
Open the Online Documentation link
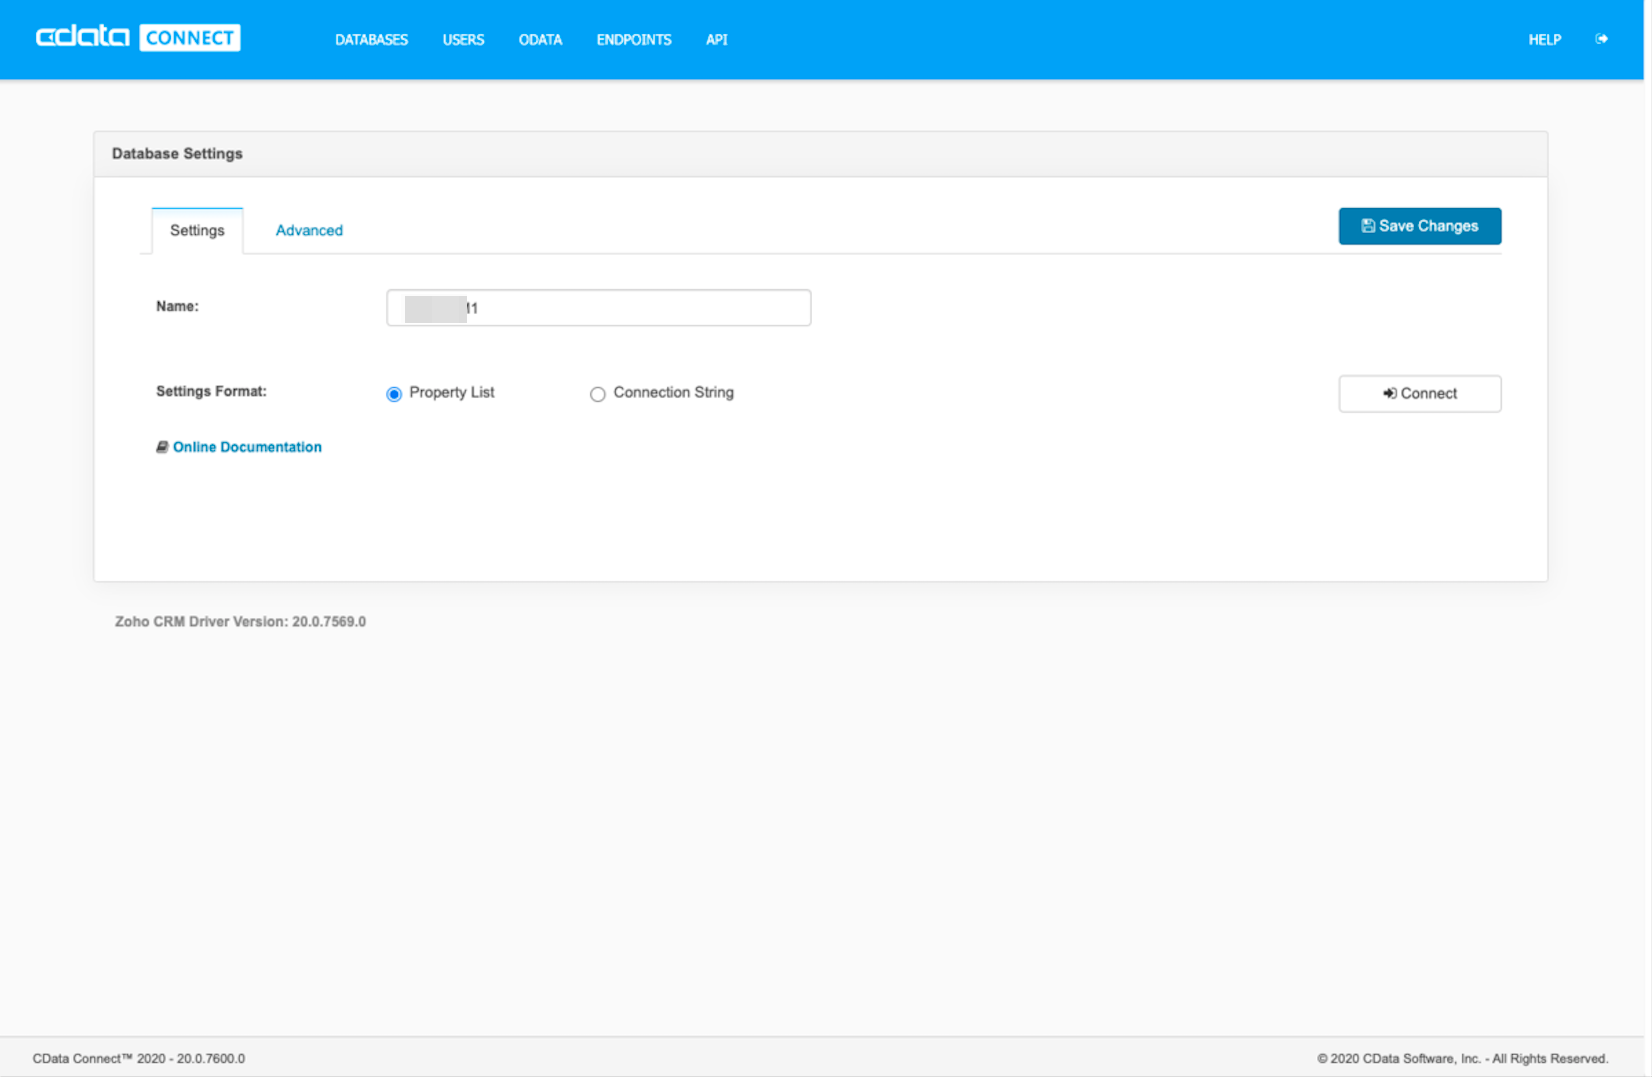[247, 447]
